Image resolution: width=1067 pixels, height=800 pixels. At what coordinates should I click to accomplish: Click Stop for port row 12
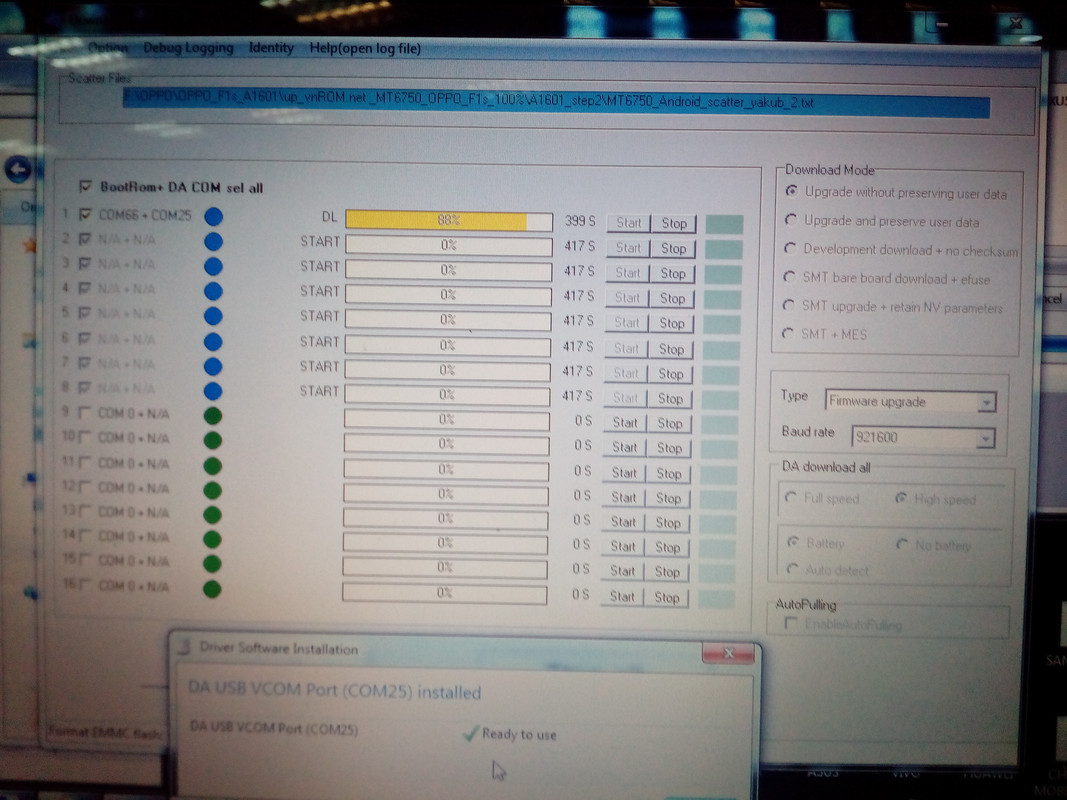pos(668,499)
